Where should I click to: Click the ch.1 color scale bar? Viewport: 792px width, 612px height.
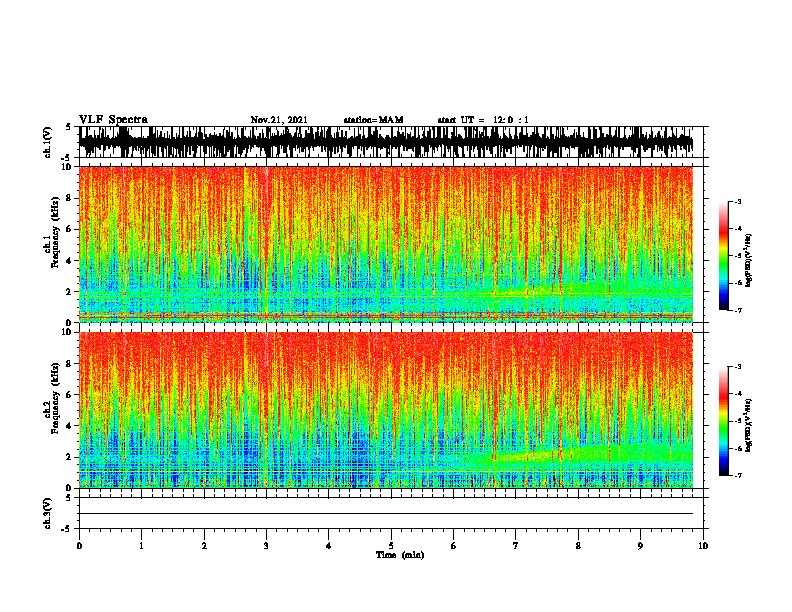click(724, 256)
